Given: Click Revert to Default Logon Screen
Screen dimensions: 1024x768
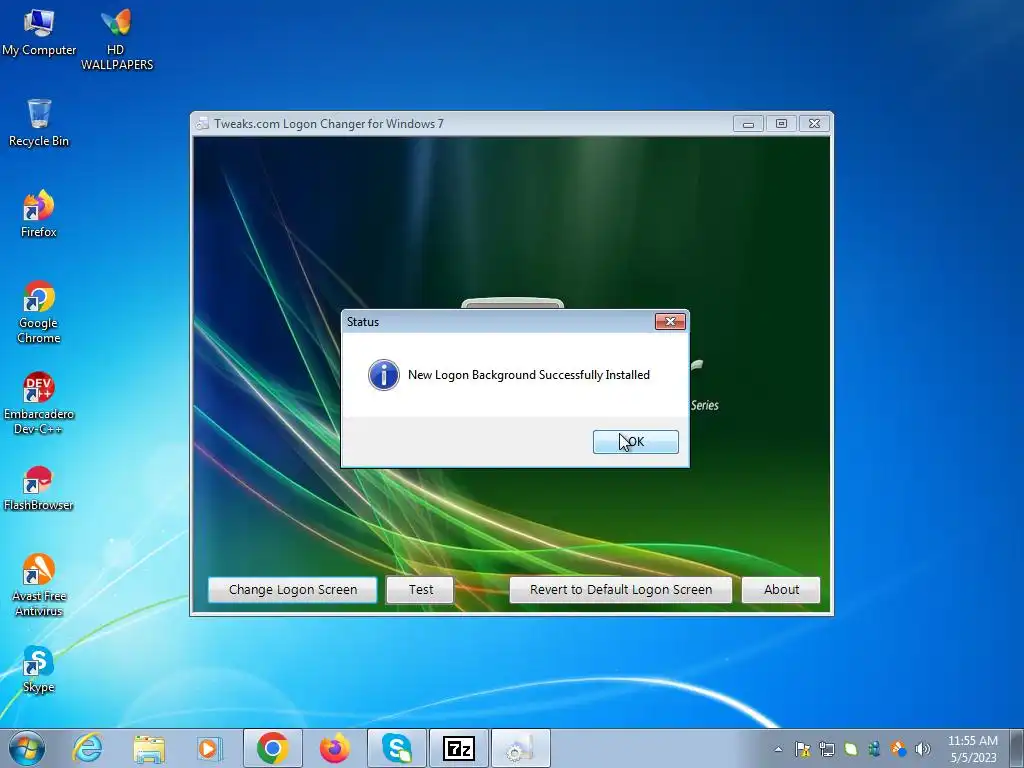Looking at the screenshot, I should coord(620,590).
